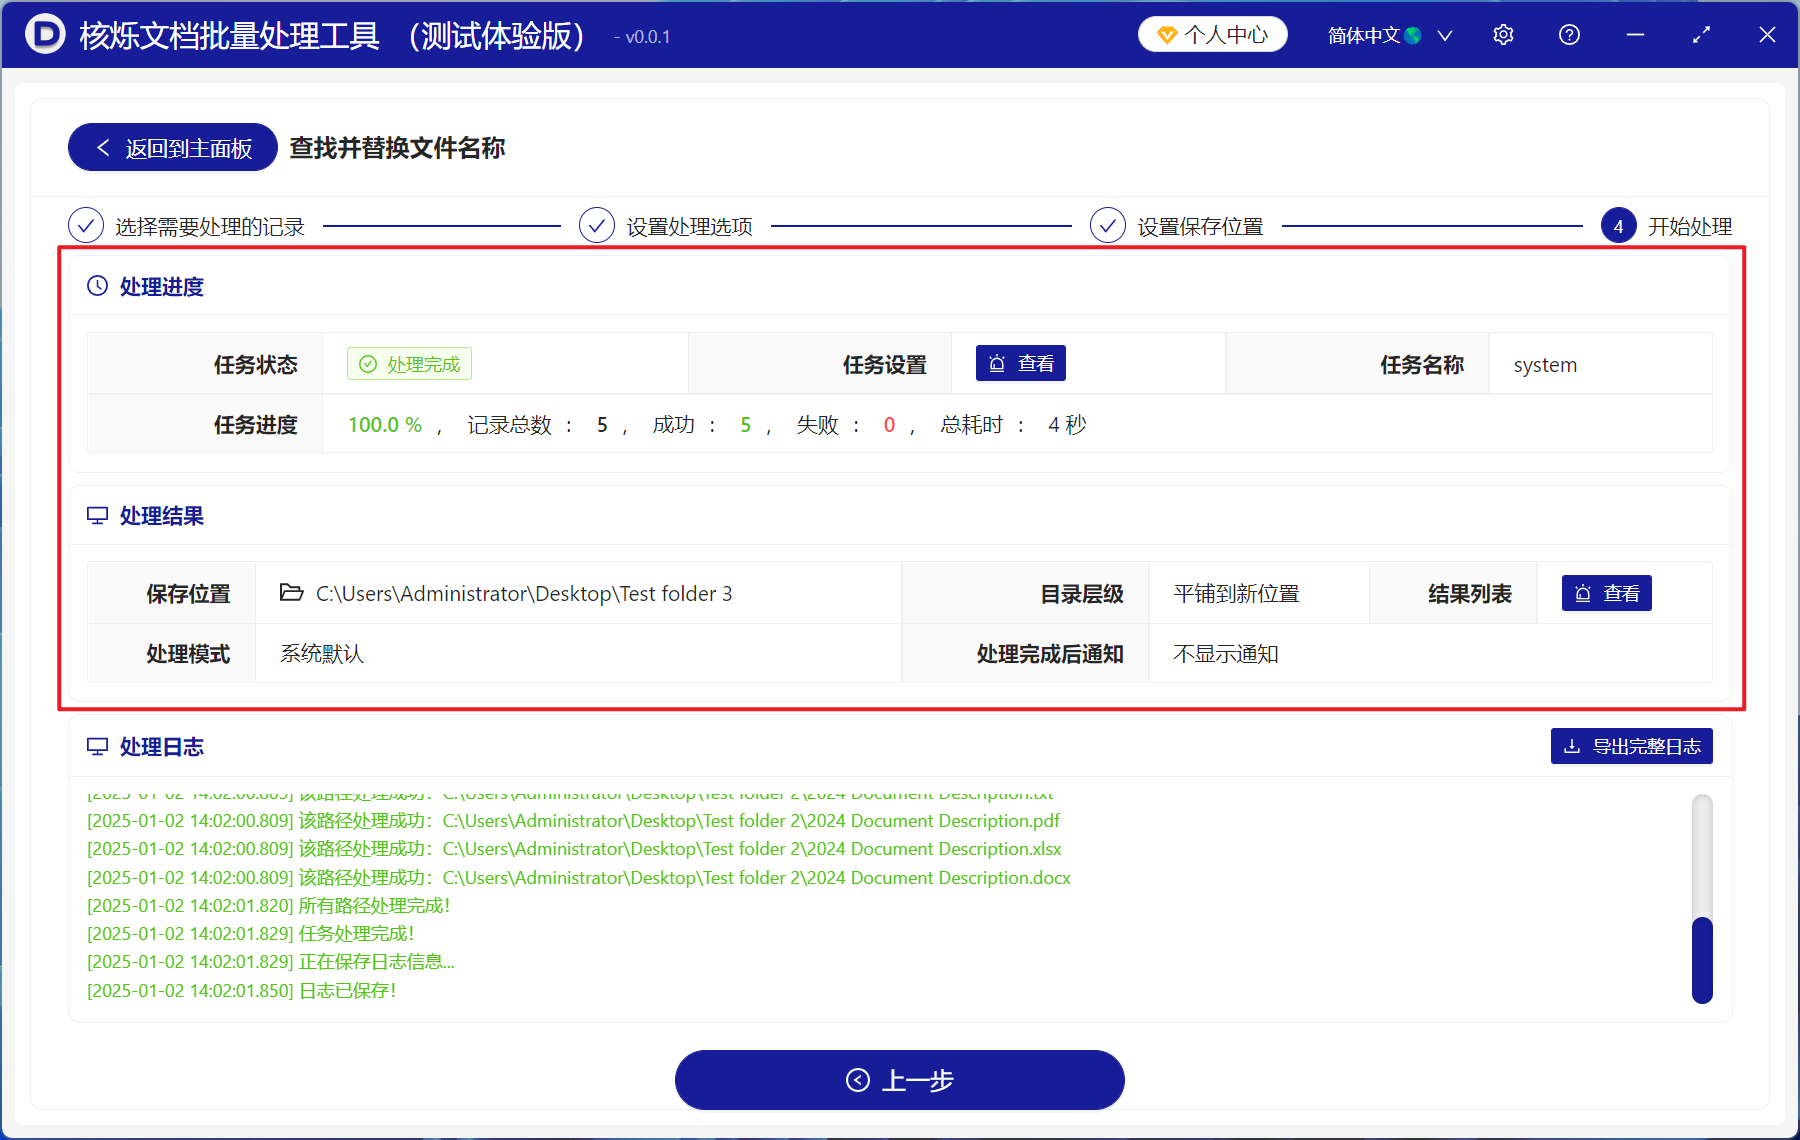Go to step 设置保存位置
This screenshot has height=1140, width=1800.
point(1177,227)
